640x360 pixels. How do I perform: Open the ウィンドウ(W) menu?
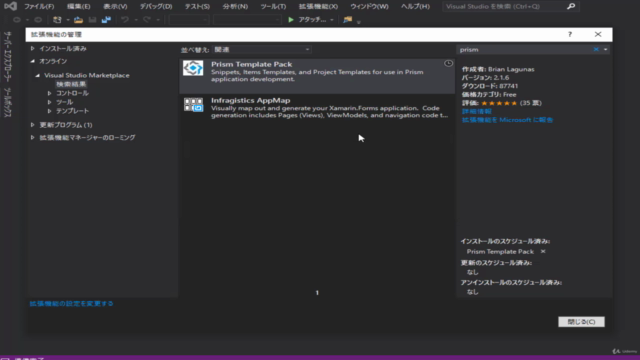(x=369, y=6)
